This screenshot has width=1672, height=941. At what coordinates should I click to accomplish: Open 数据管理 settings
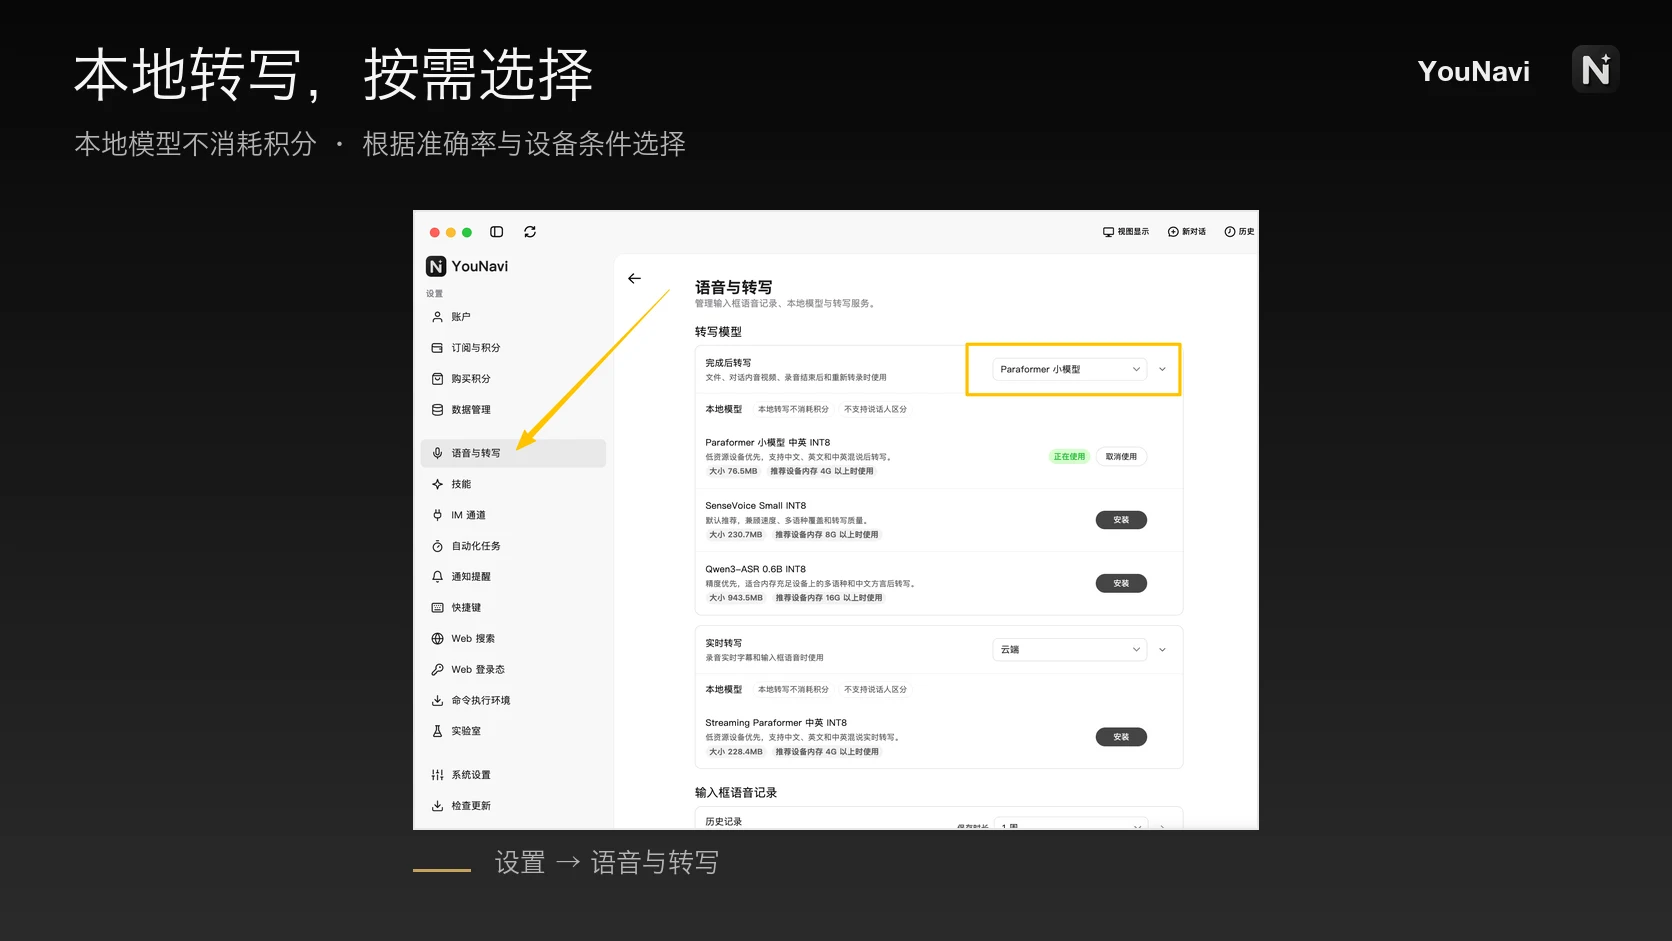513,410
